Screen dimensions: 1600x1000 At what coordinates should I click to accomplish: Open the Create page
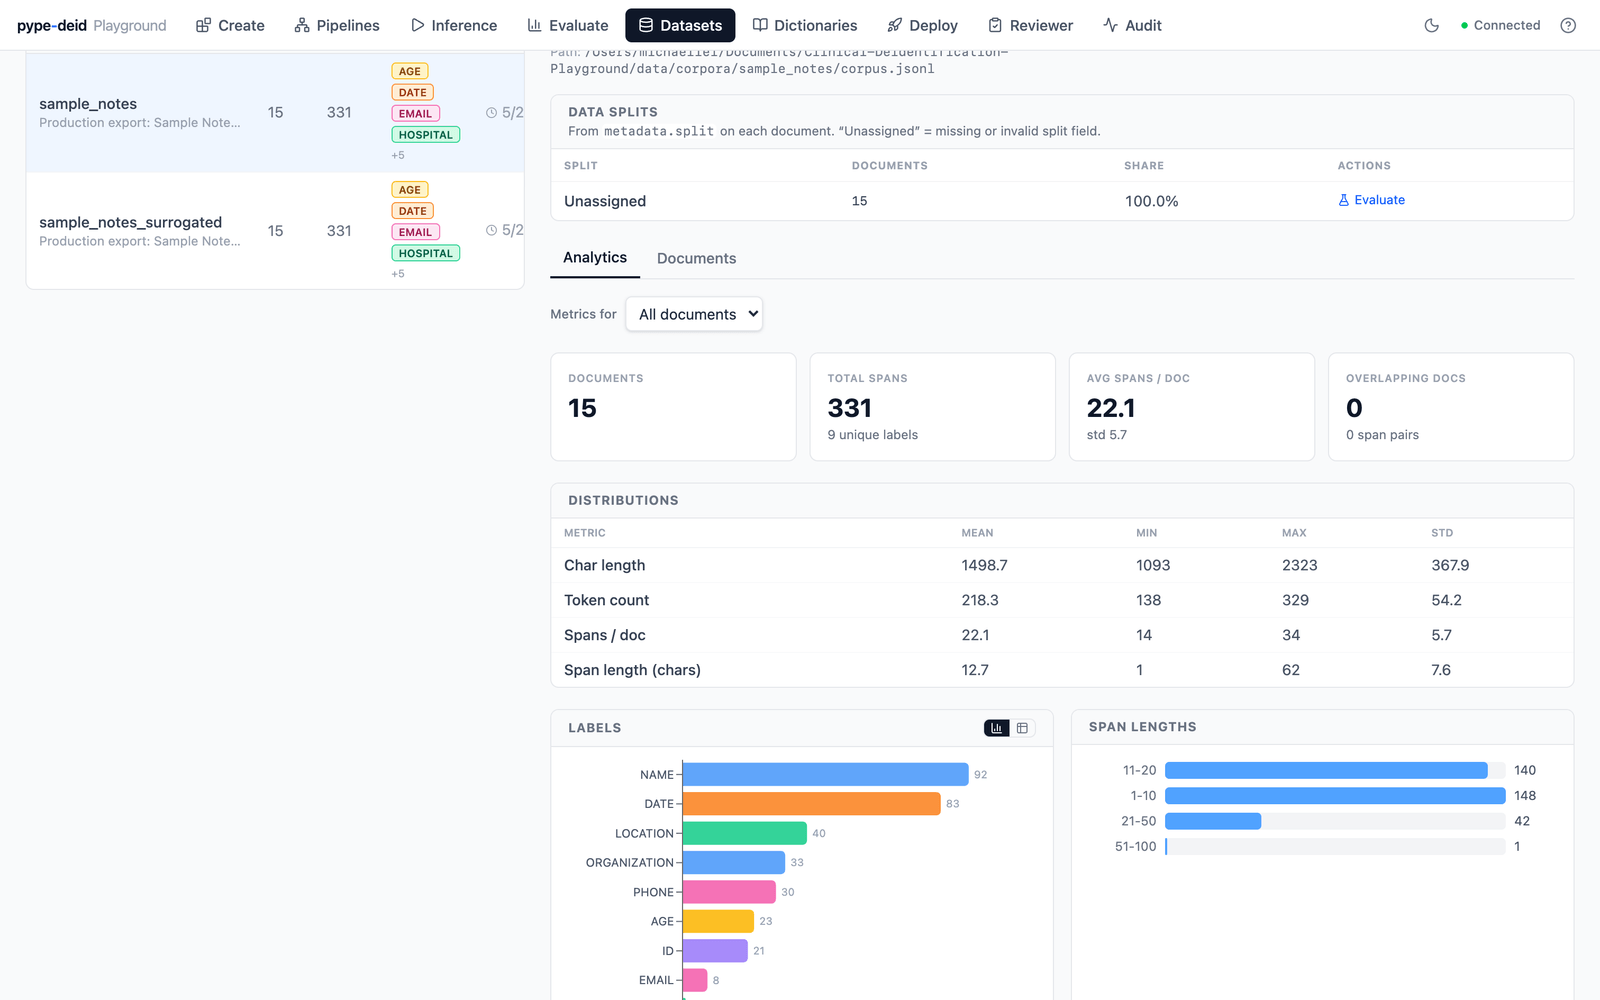pyautogui.click(x=230, y=25)
